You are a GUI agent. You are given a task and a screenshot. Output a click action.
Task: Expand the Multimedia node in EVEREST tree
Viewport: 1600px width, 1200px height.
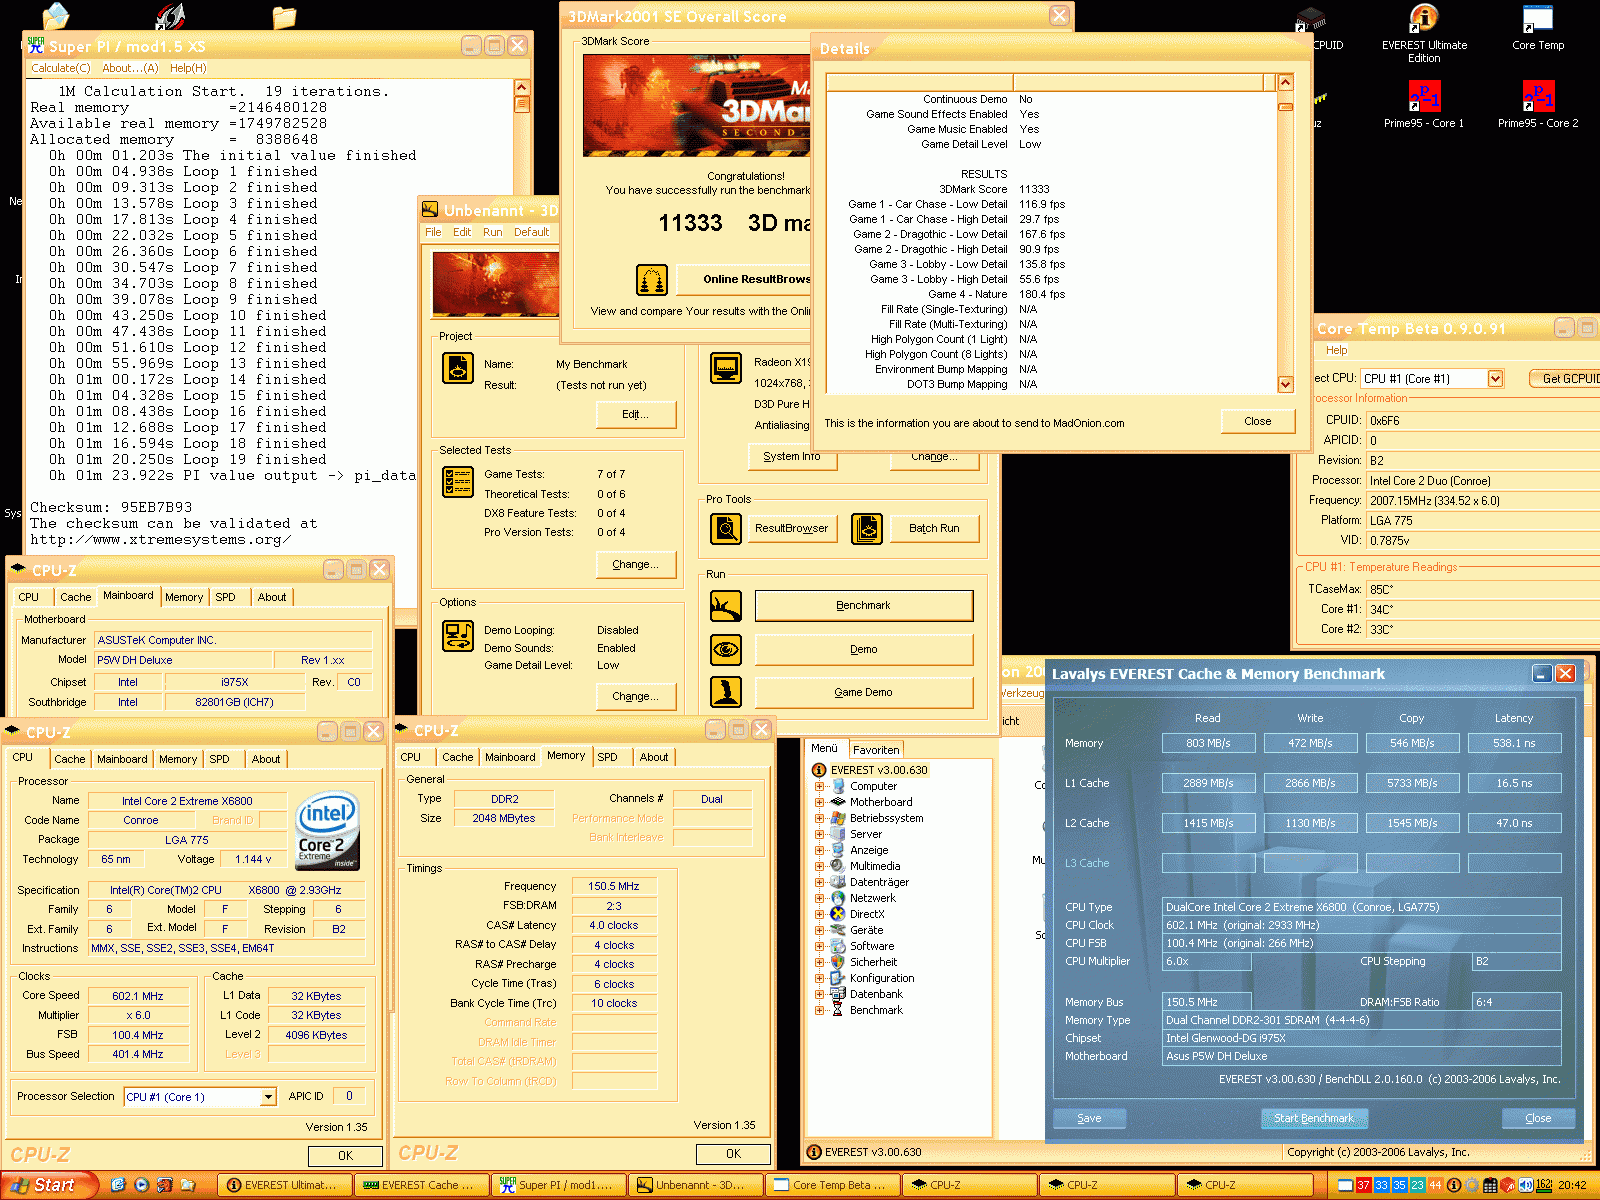[x=820, y=866]
